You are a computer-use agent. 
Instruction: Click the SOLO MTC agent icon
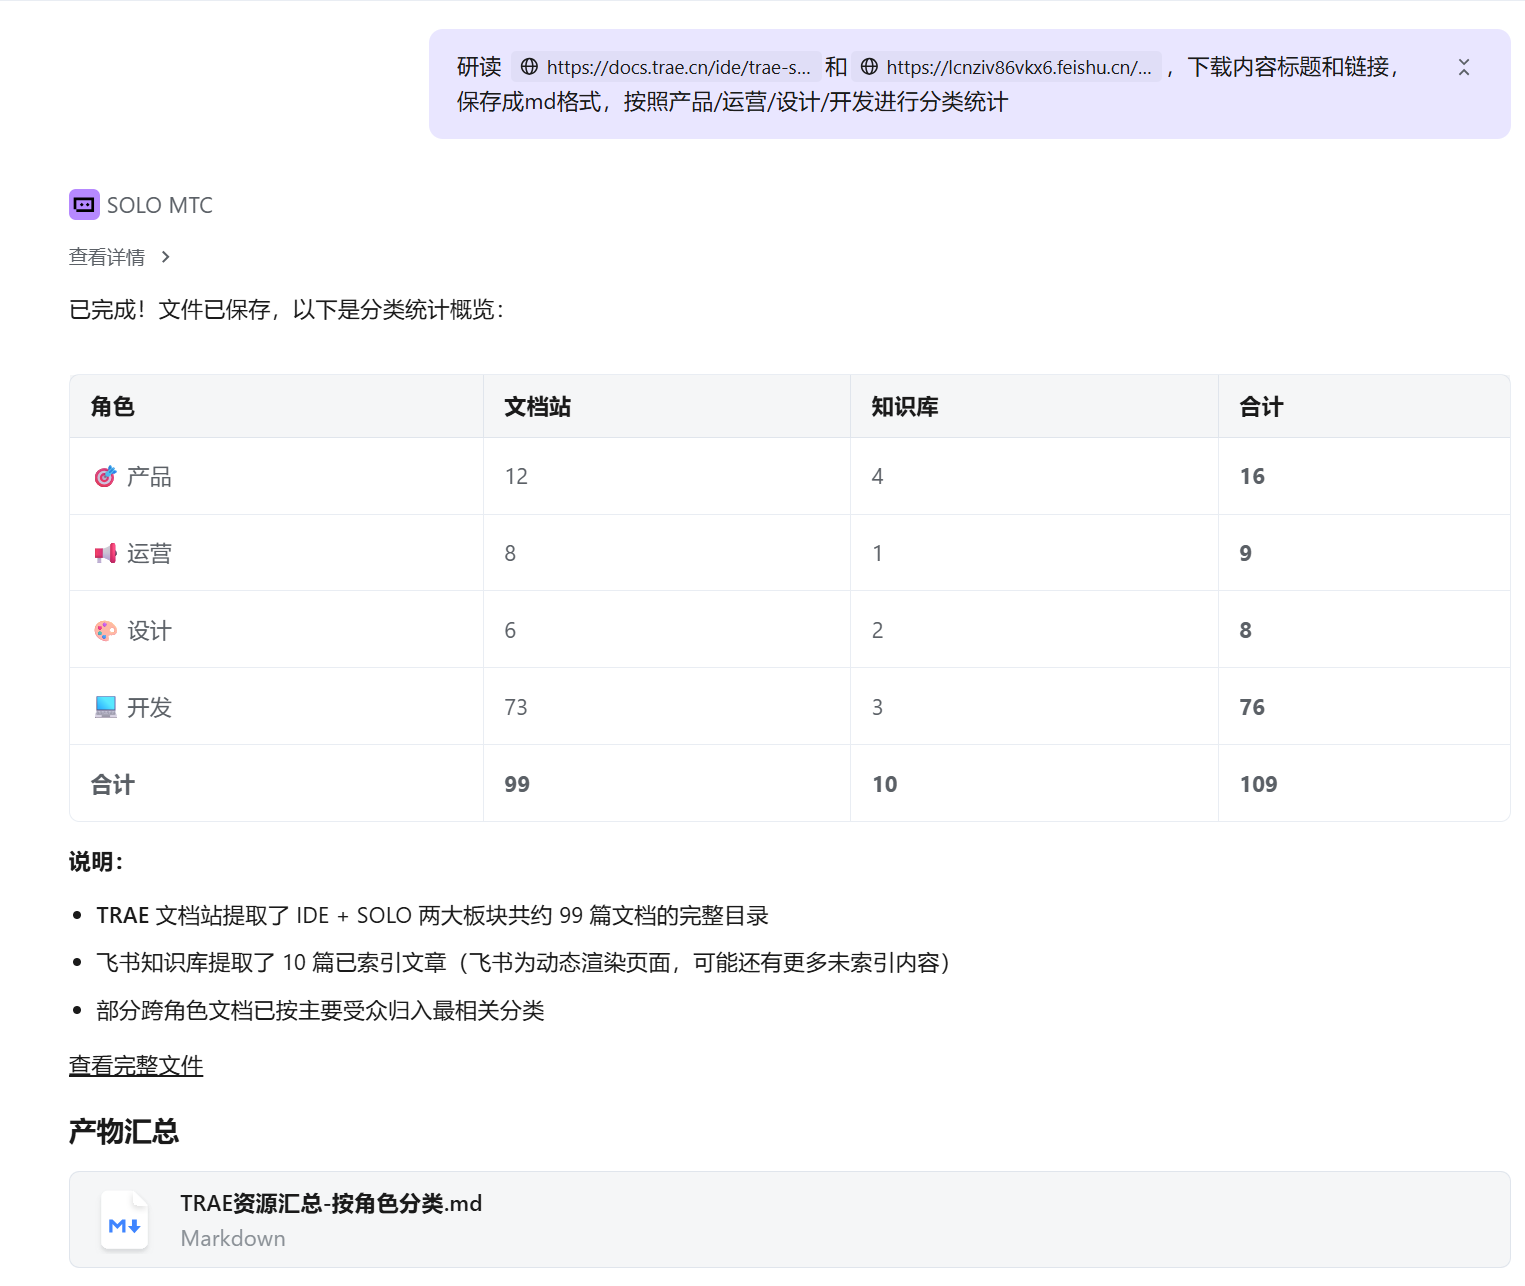[x=84, y=205]
